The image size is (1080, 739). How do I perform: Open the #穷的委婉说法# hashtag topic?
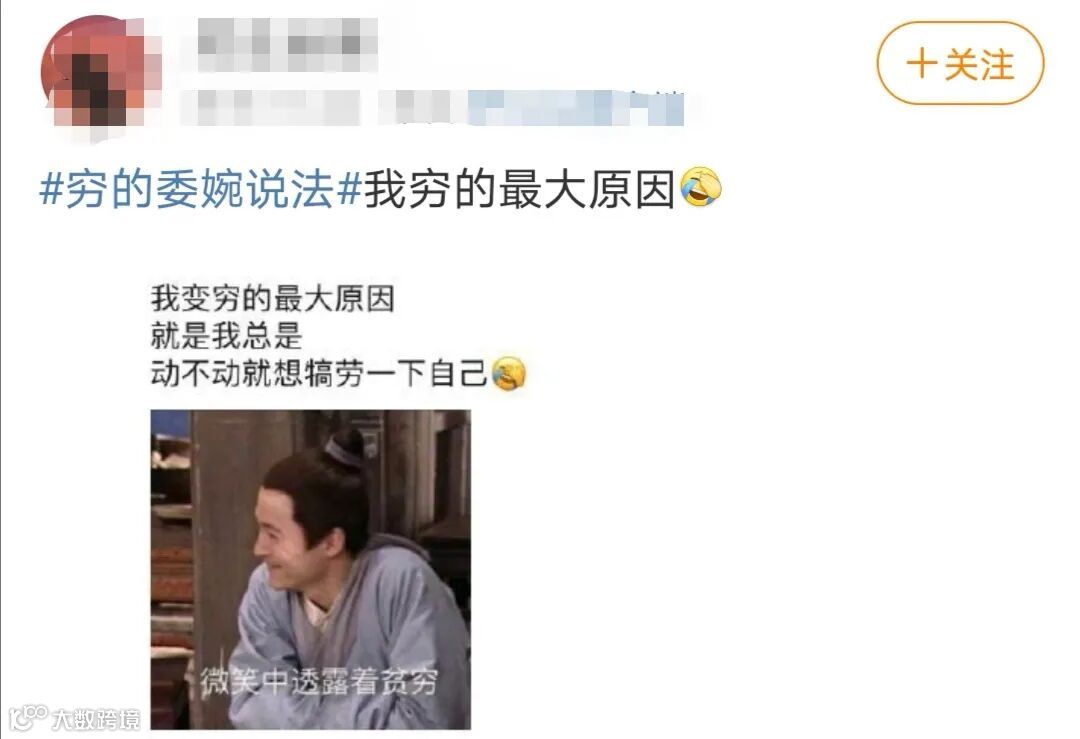click(200, 189)
